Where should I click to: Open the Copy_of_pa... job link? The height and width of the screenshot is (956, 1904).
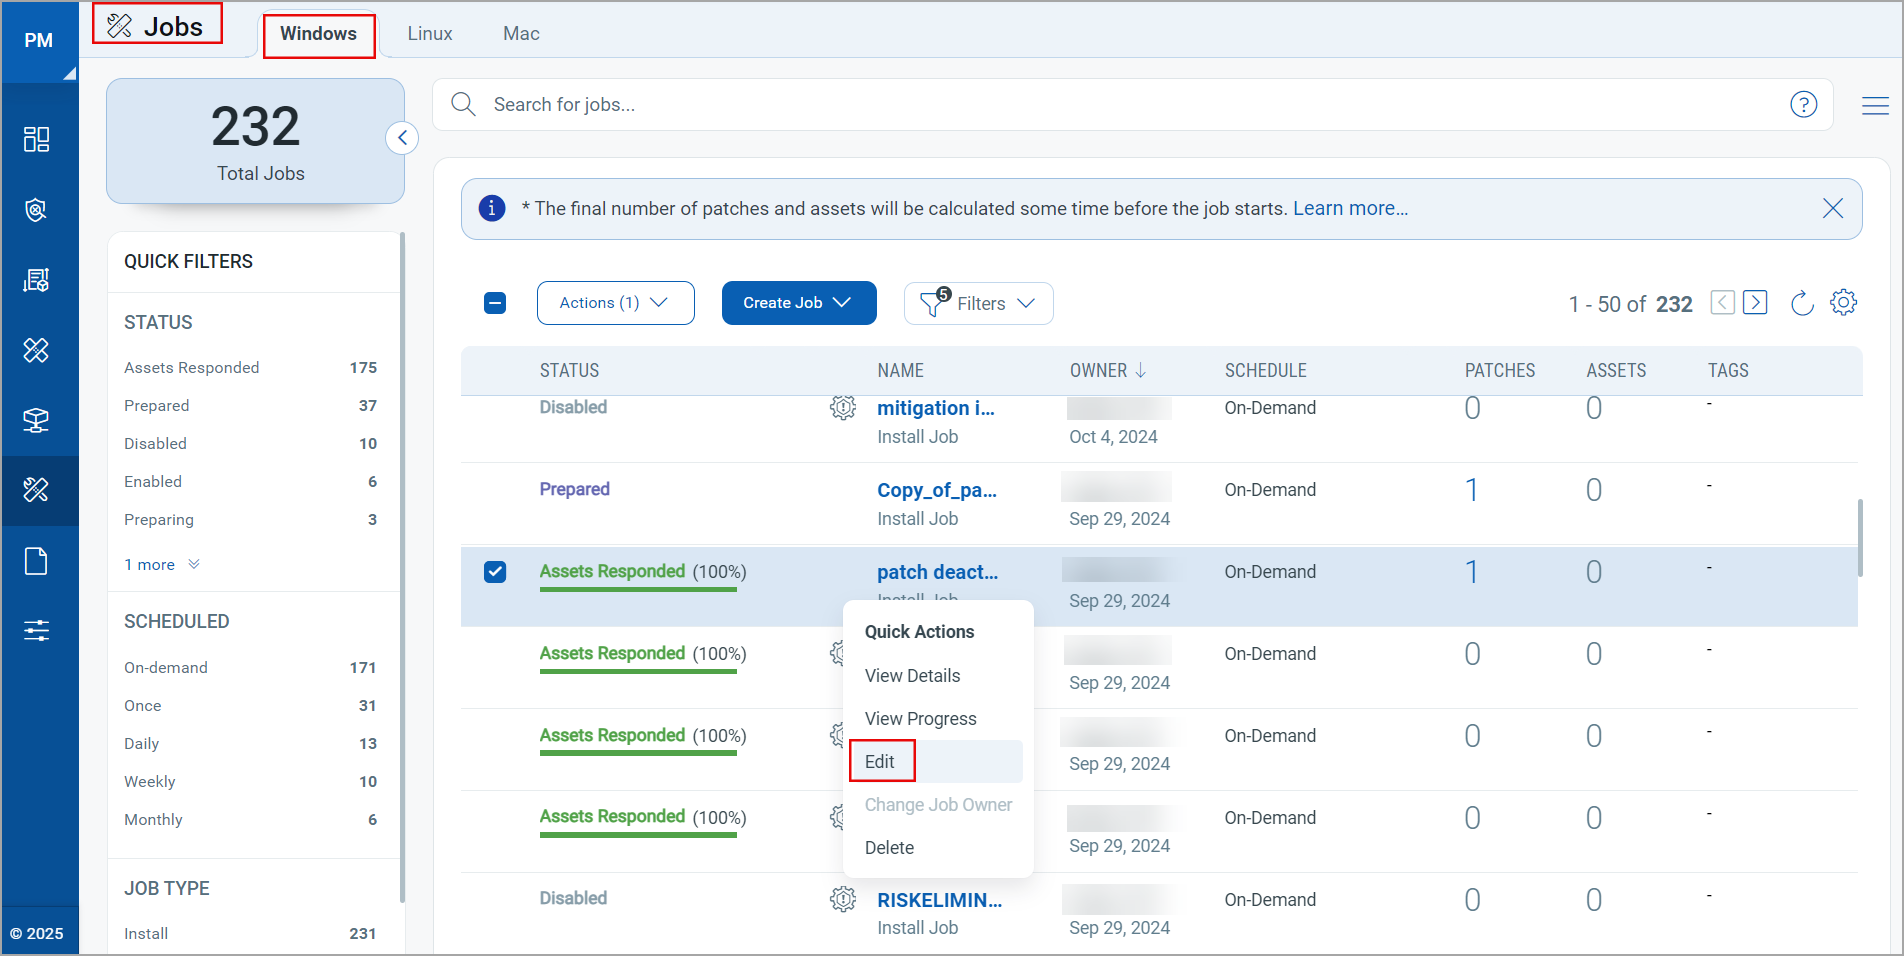[x=937, y=490]
